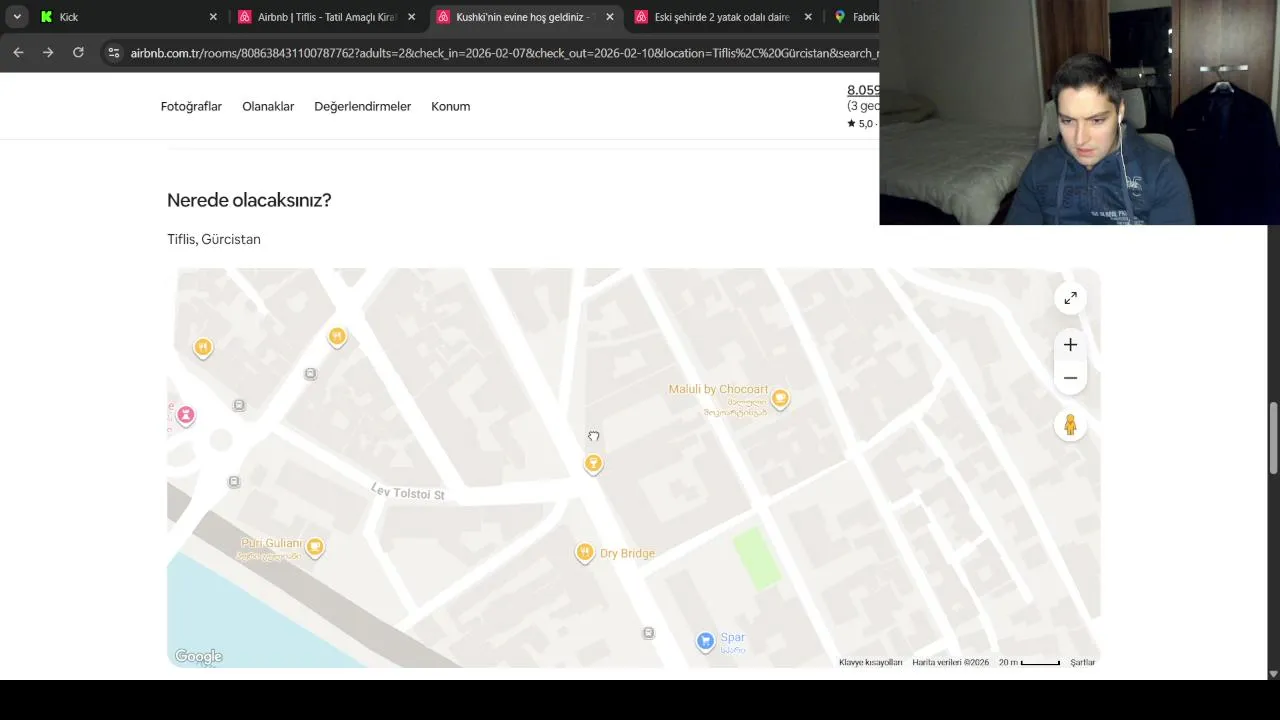
Task: Zoom out using the map minus button
Action: pos(1070,378)
